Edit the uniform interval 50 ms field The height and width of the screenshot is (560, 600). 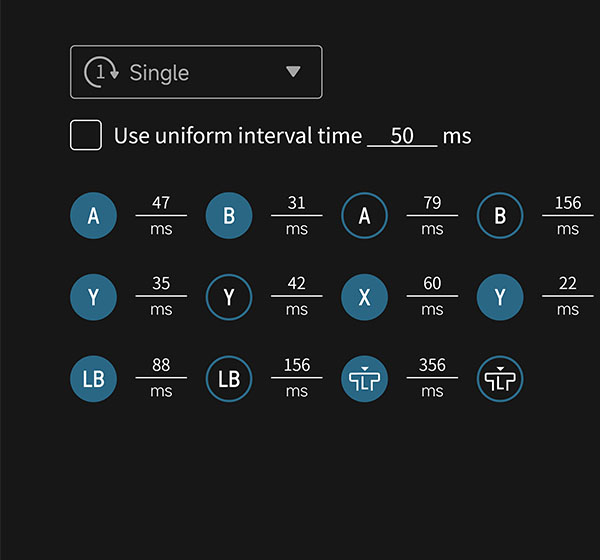[402, 136]
